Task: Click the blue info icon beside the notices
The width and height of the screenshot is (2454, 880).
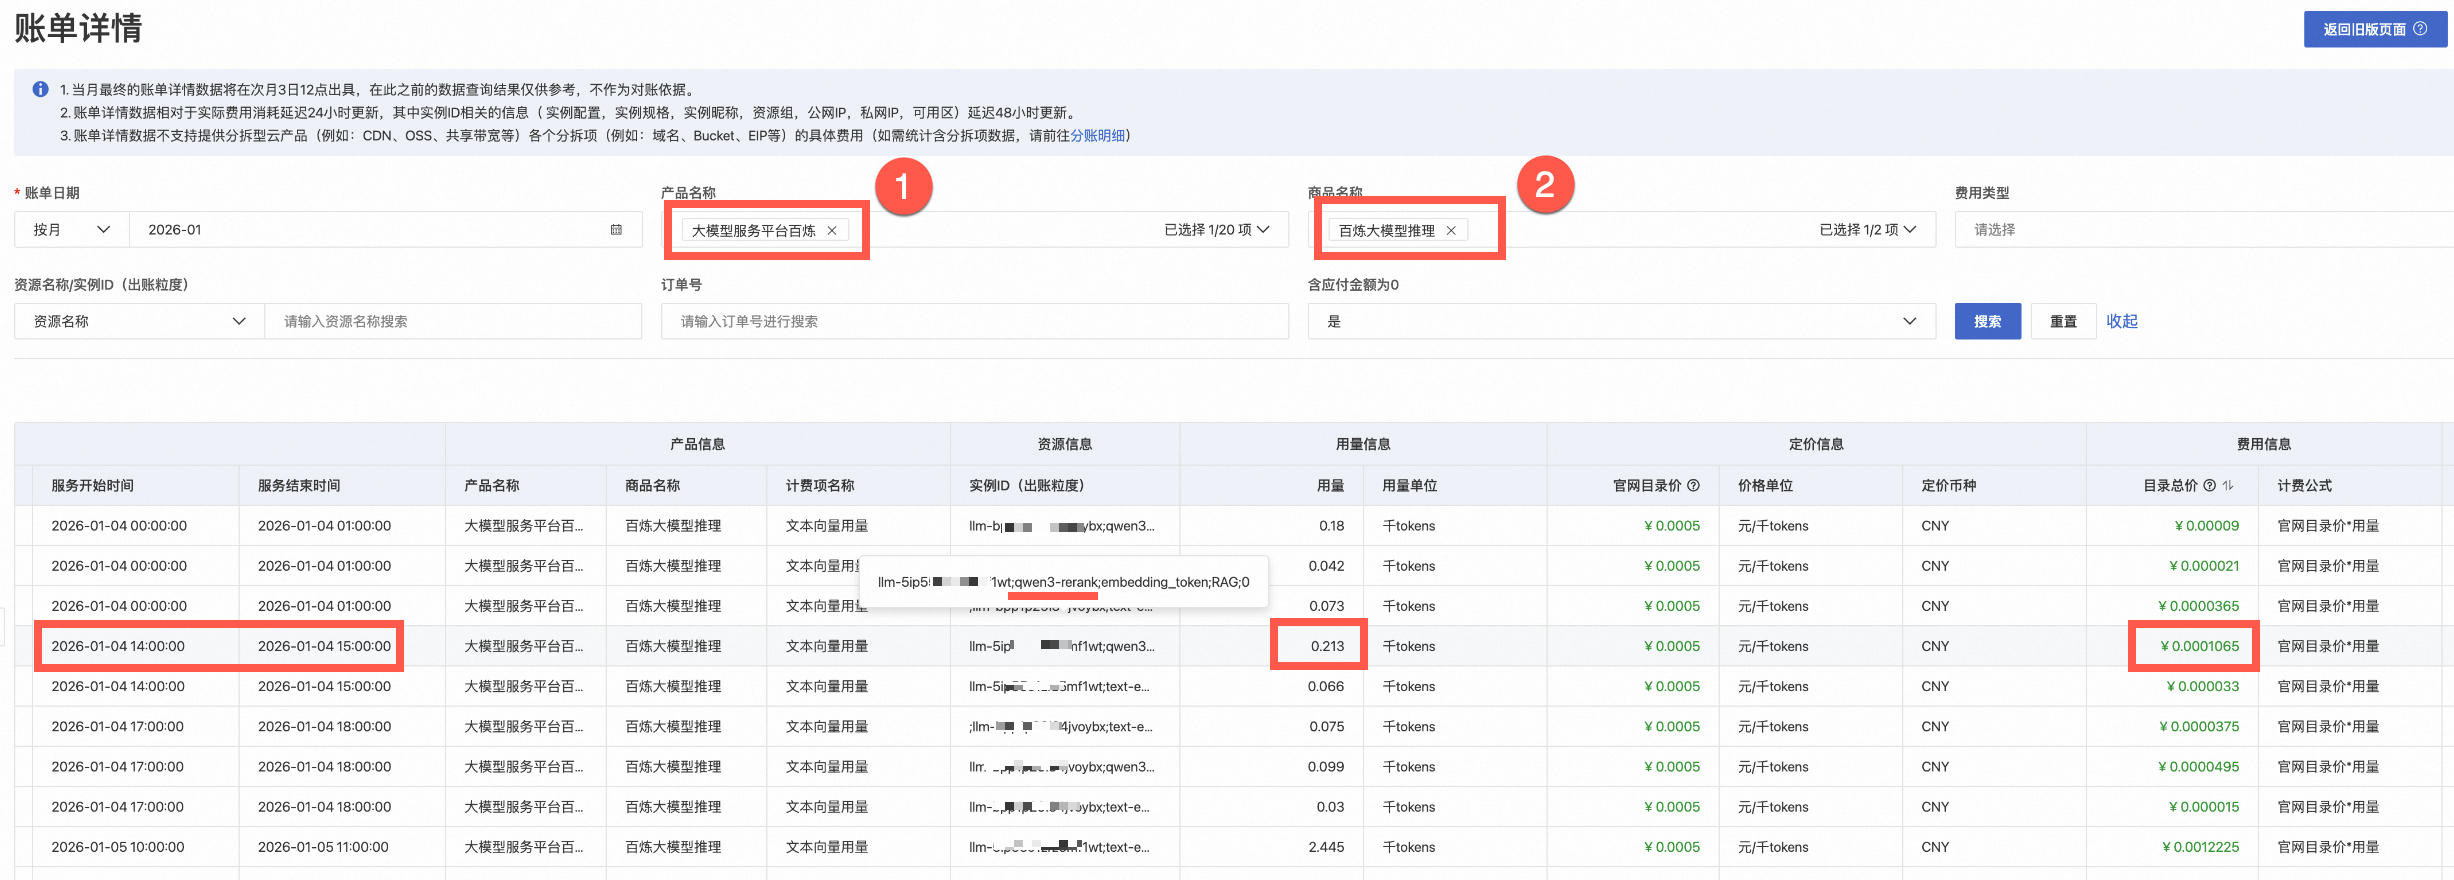Action: pos(40,89)
